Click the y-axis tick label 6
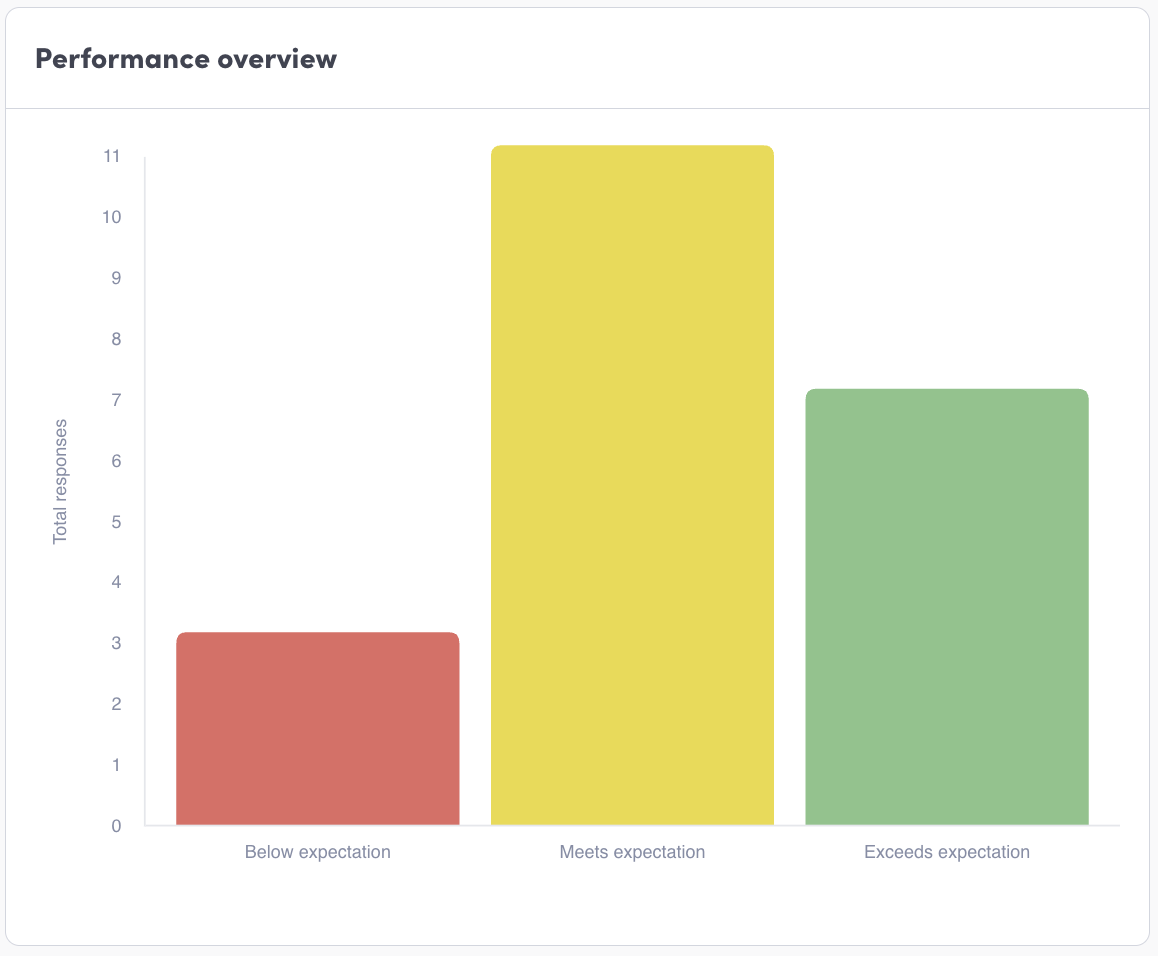Image resolution: width=1158 pixels, height=956 pixels. click(x=115, y=461)
